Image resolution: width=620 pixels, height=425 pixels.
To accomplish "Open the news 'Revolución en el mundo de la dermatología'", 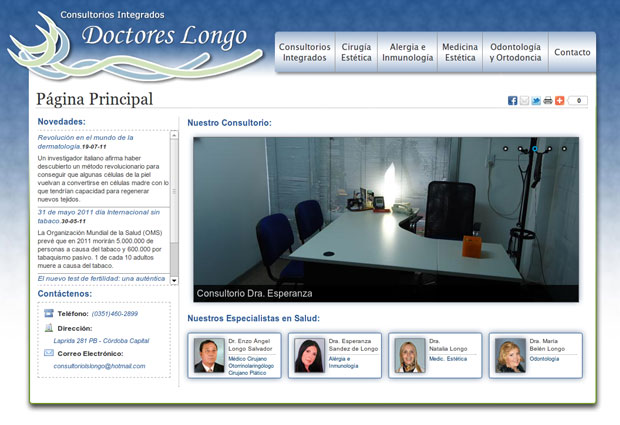I will pos(85,142).
